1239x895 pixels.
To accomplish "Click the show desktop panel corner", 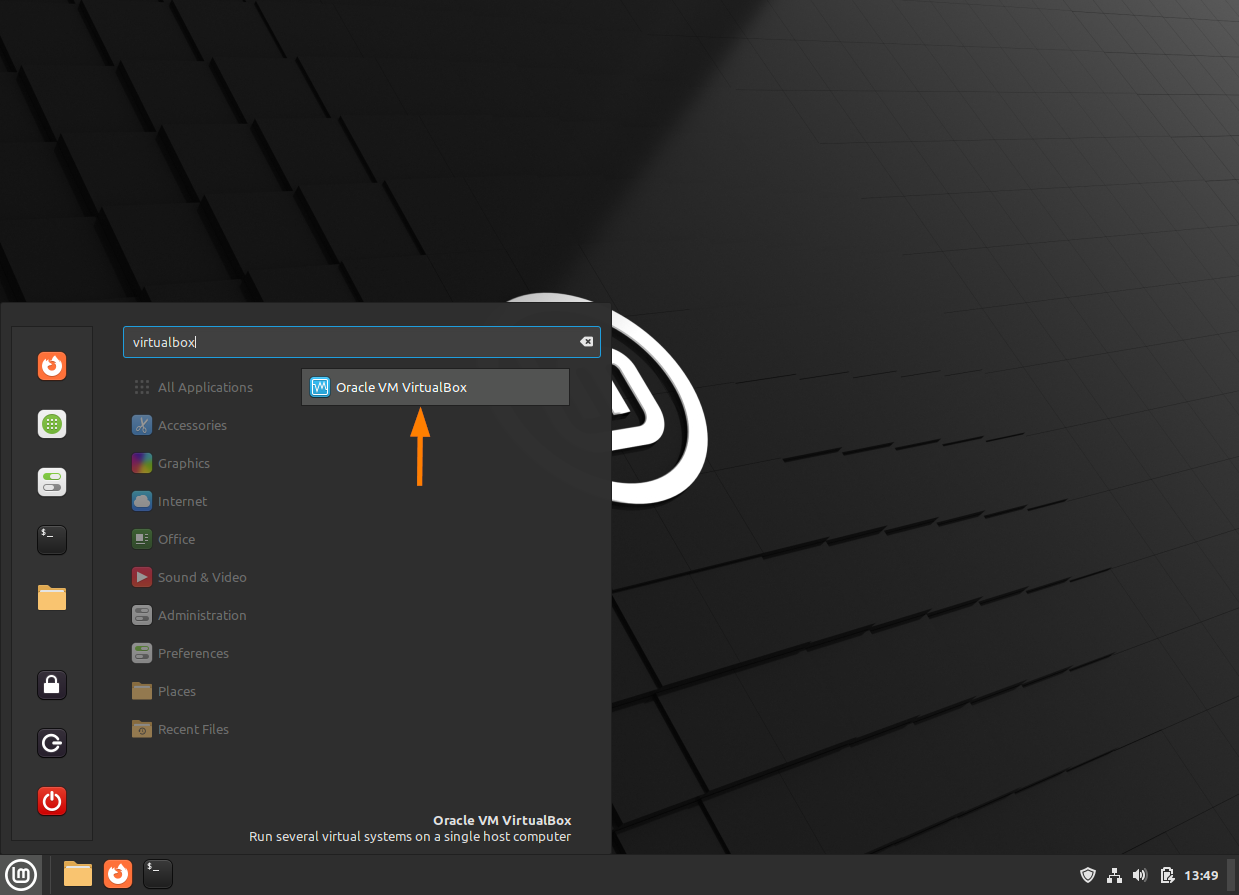I will 1232,875.
